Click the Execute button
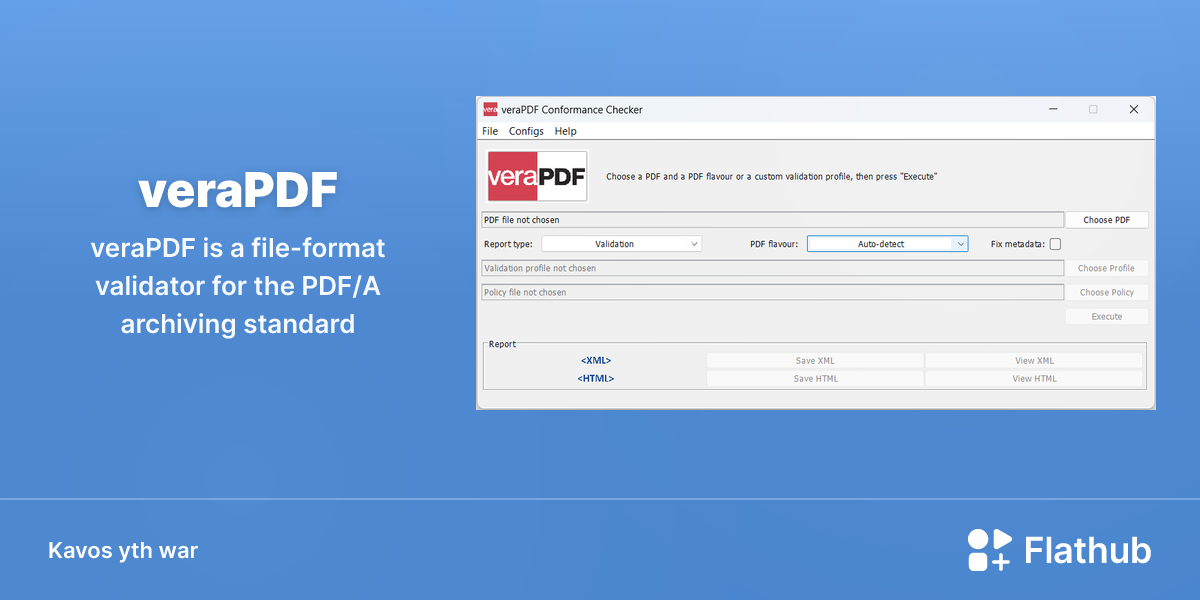1200x600 pixels. click(1106, 316)
